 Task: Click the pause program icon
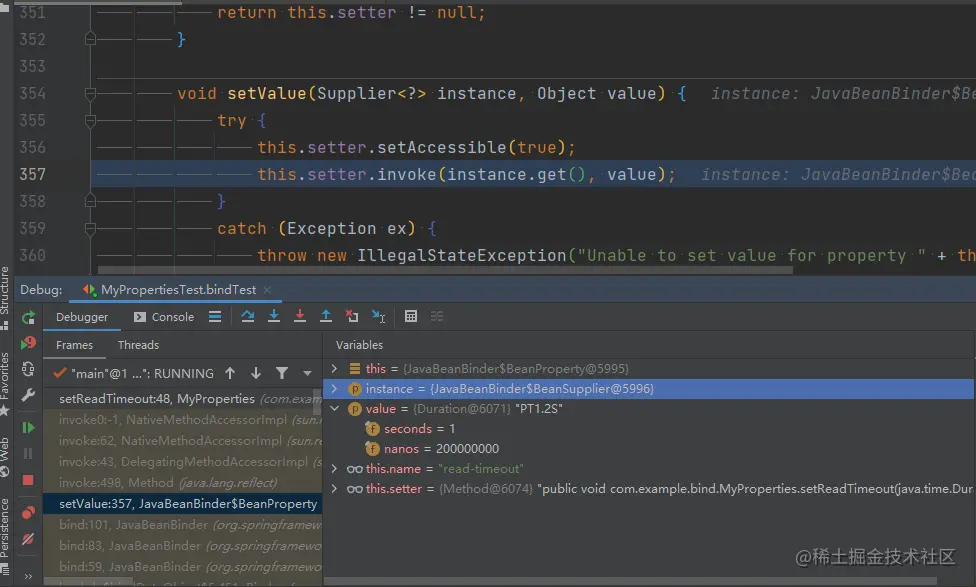(x=28, y=454)
